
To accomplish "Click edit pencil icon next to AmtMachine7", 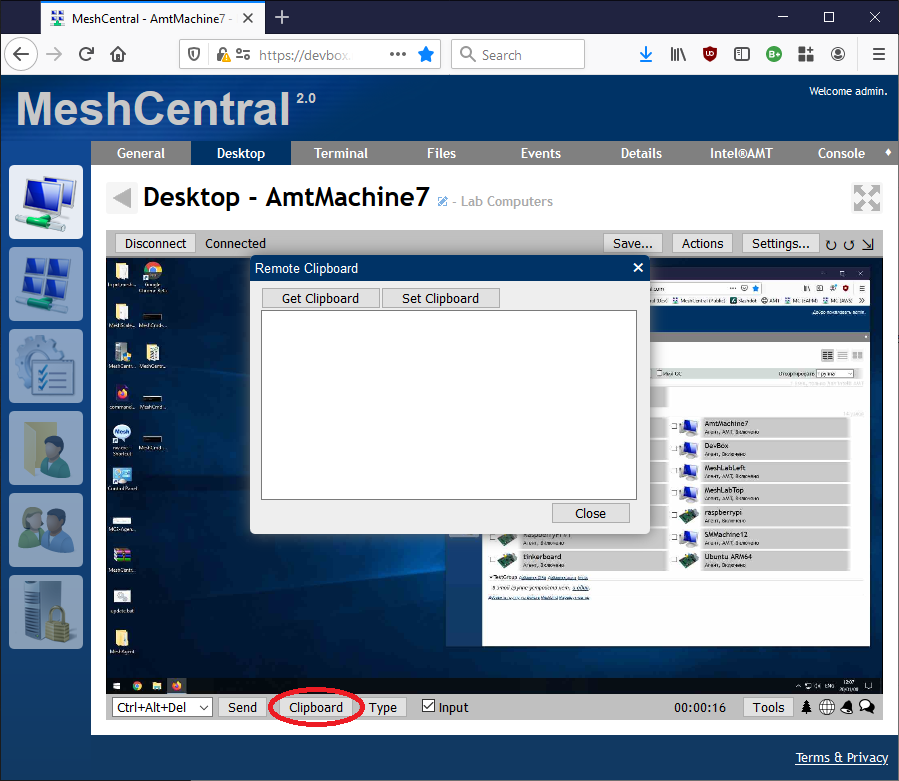I will pyautogui.click(x=442, y=201).
